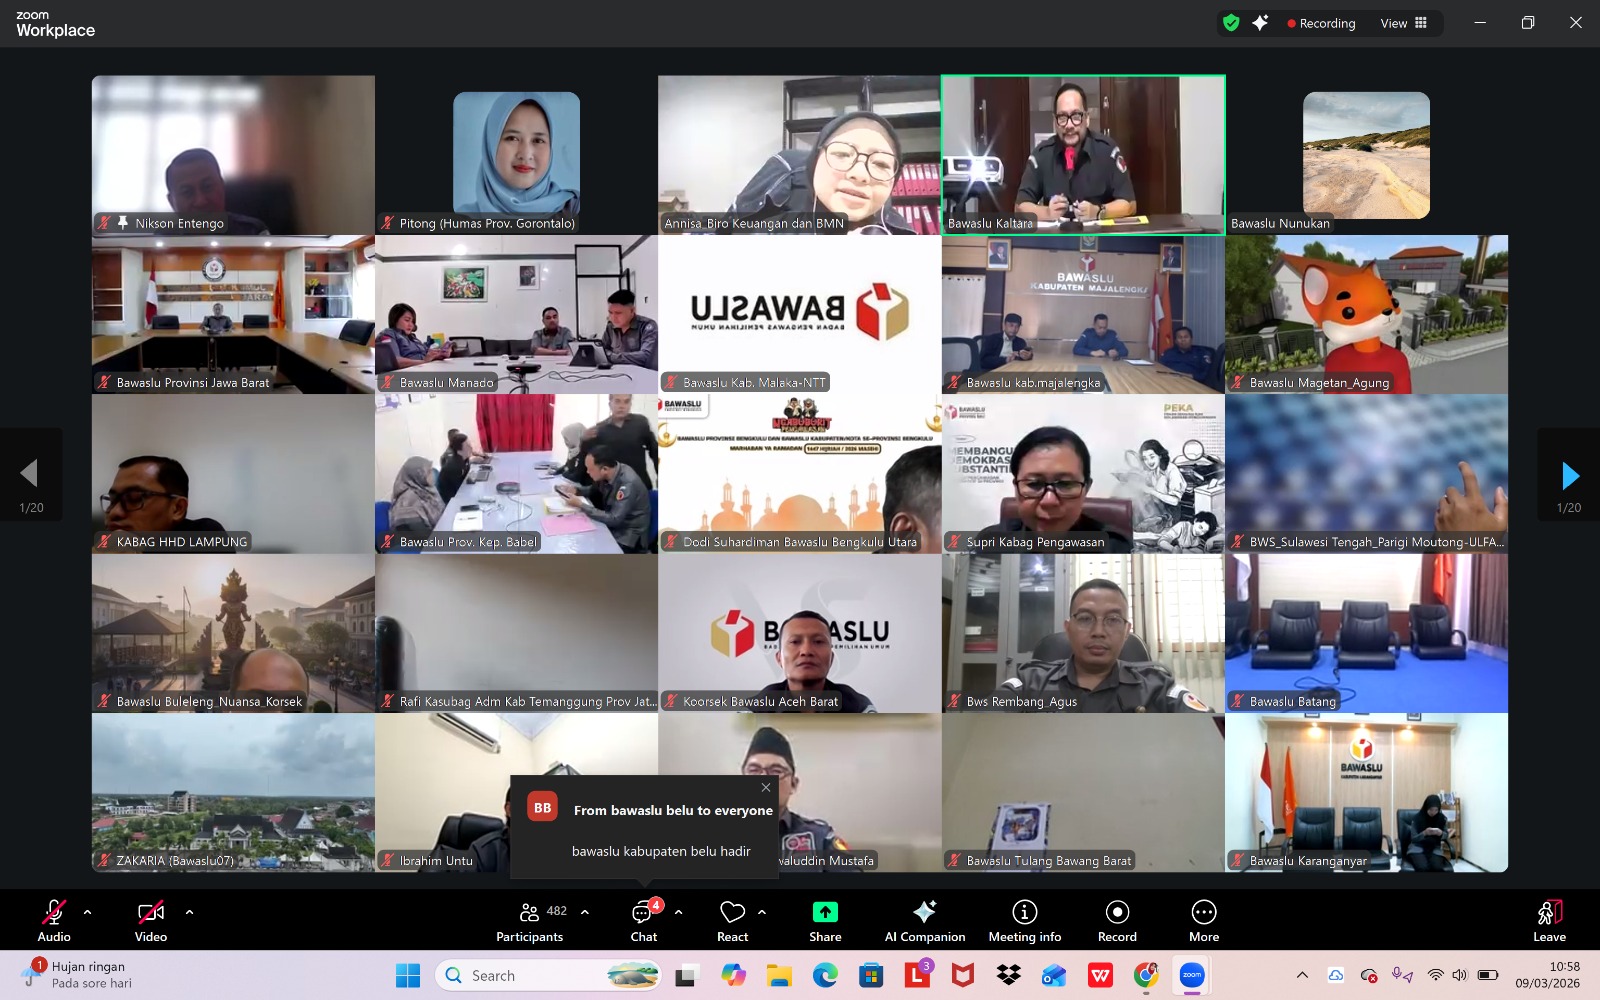Open McAfee from the taskbar
The image size is (1600, 1000).
click(x=962, y=975)
